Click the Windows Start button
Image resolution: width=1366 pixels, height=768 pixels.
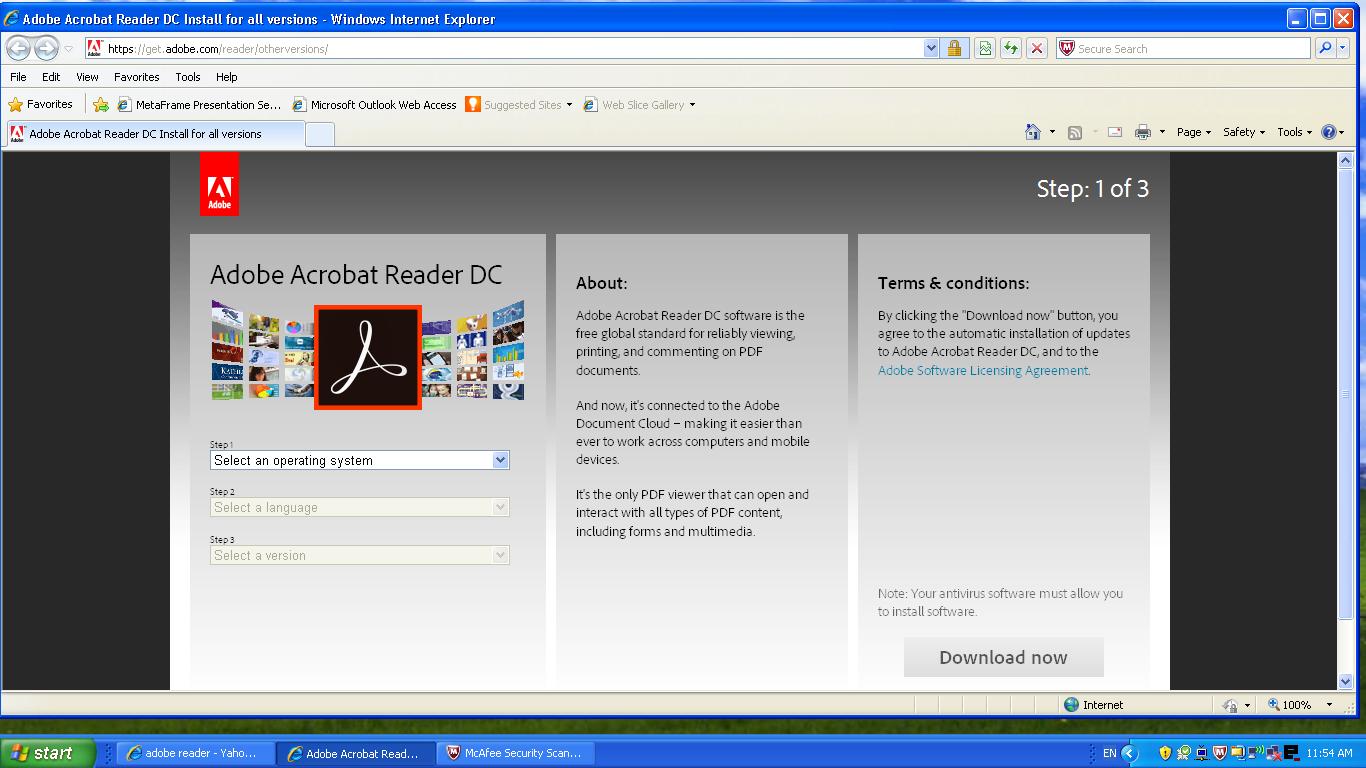click(x=48, y=753)
